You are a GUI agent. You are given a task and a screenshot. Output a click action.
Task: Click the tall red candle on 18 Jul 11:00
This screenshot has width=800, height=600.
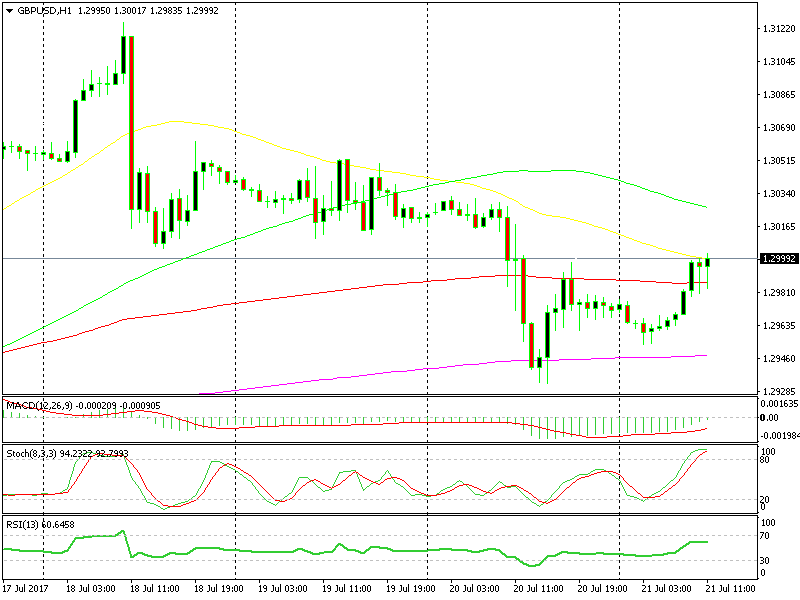coord(132,122)
